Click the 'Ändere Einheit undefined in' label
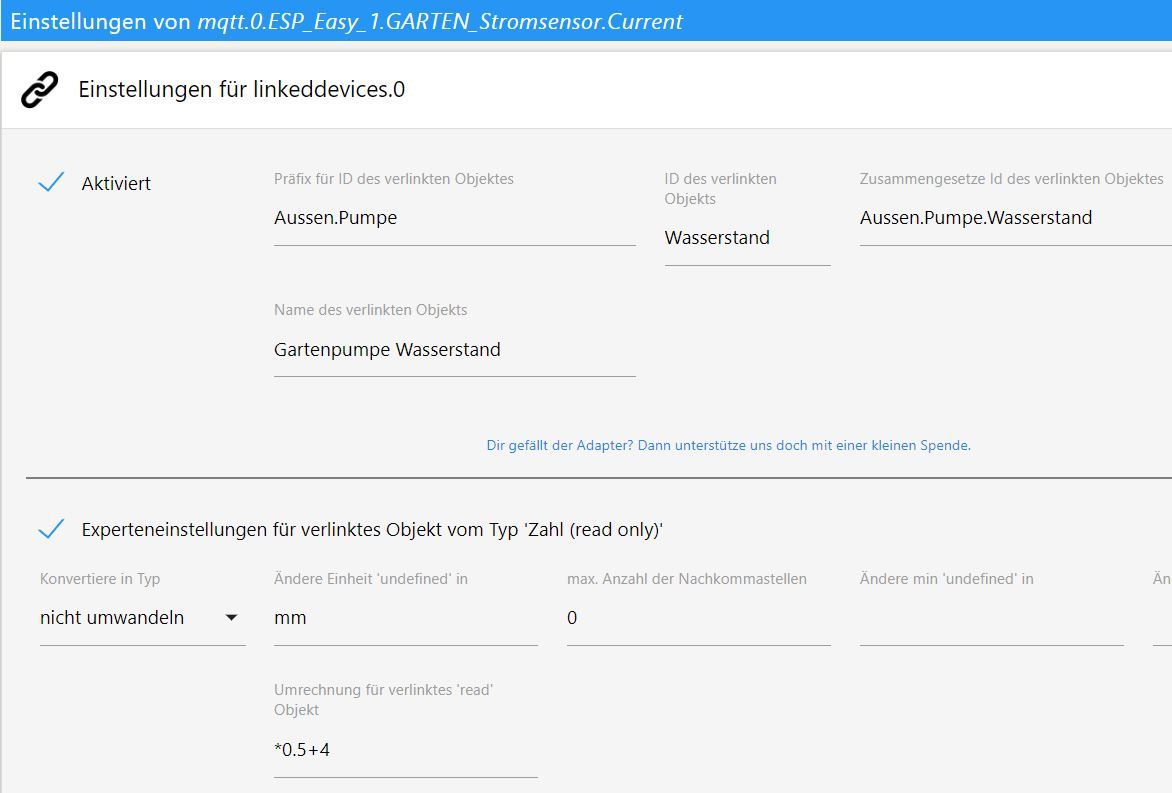Screen dimensions: 1172x793 click(370, 579)
